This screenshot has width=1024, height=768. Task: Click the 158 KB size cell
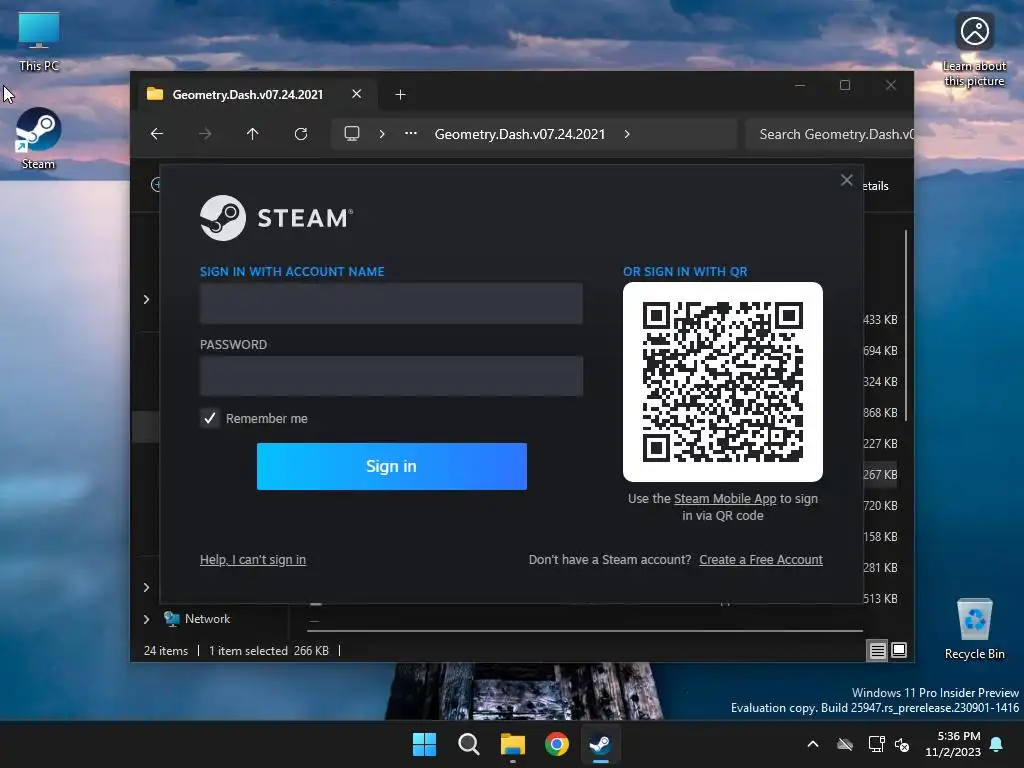tap(880, 537)
